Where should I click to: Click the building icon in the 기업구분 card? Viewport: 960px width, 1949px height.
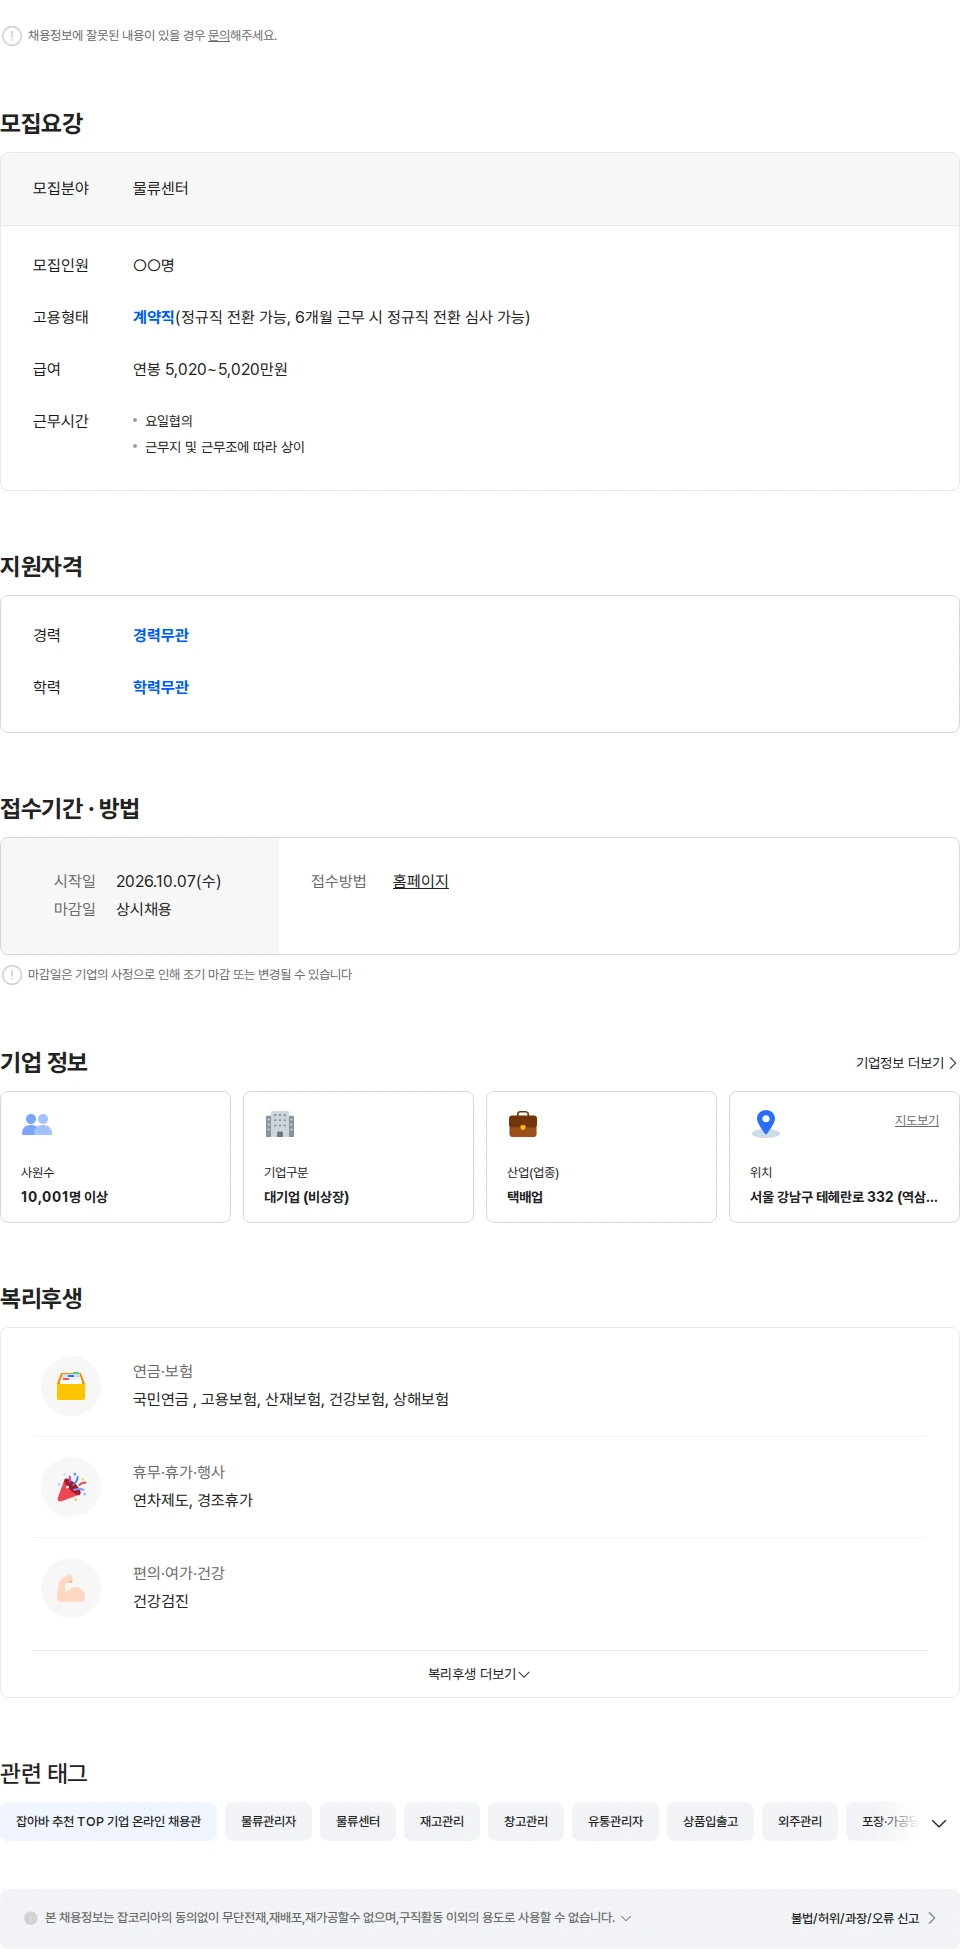click(280, 1124)
